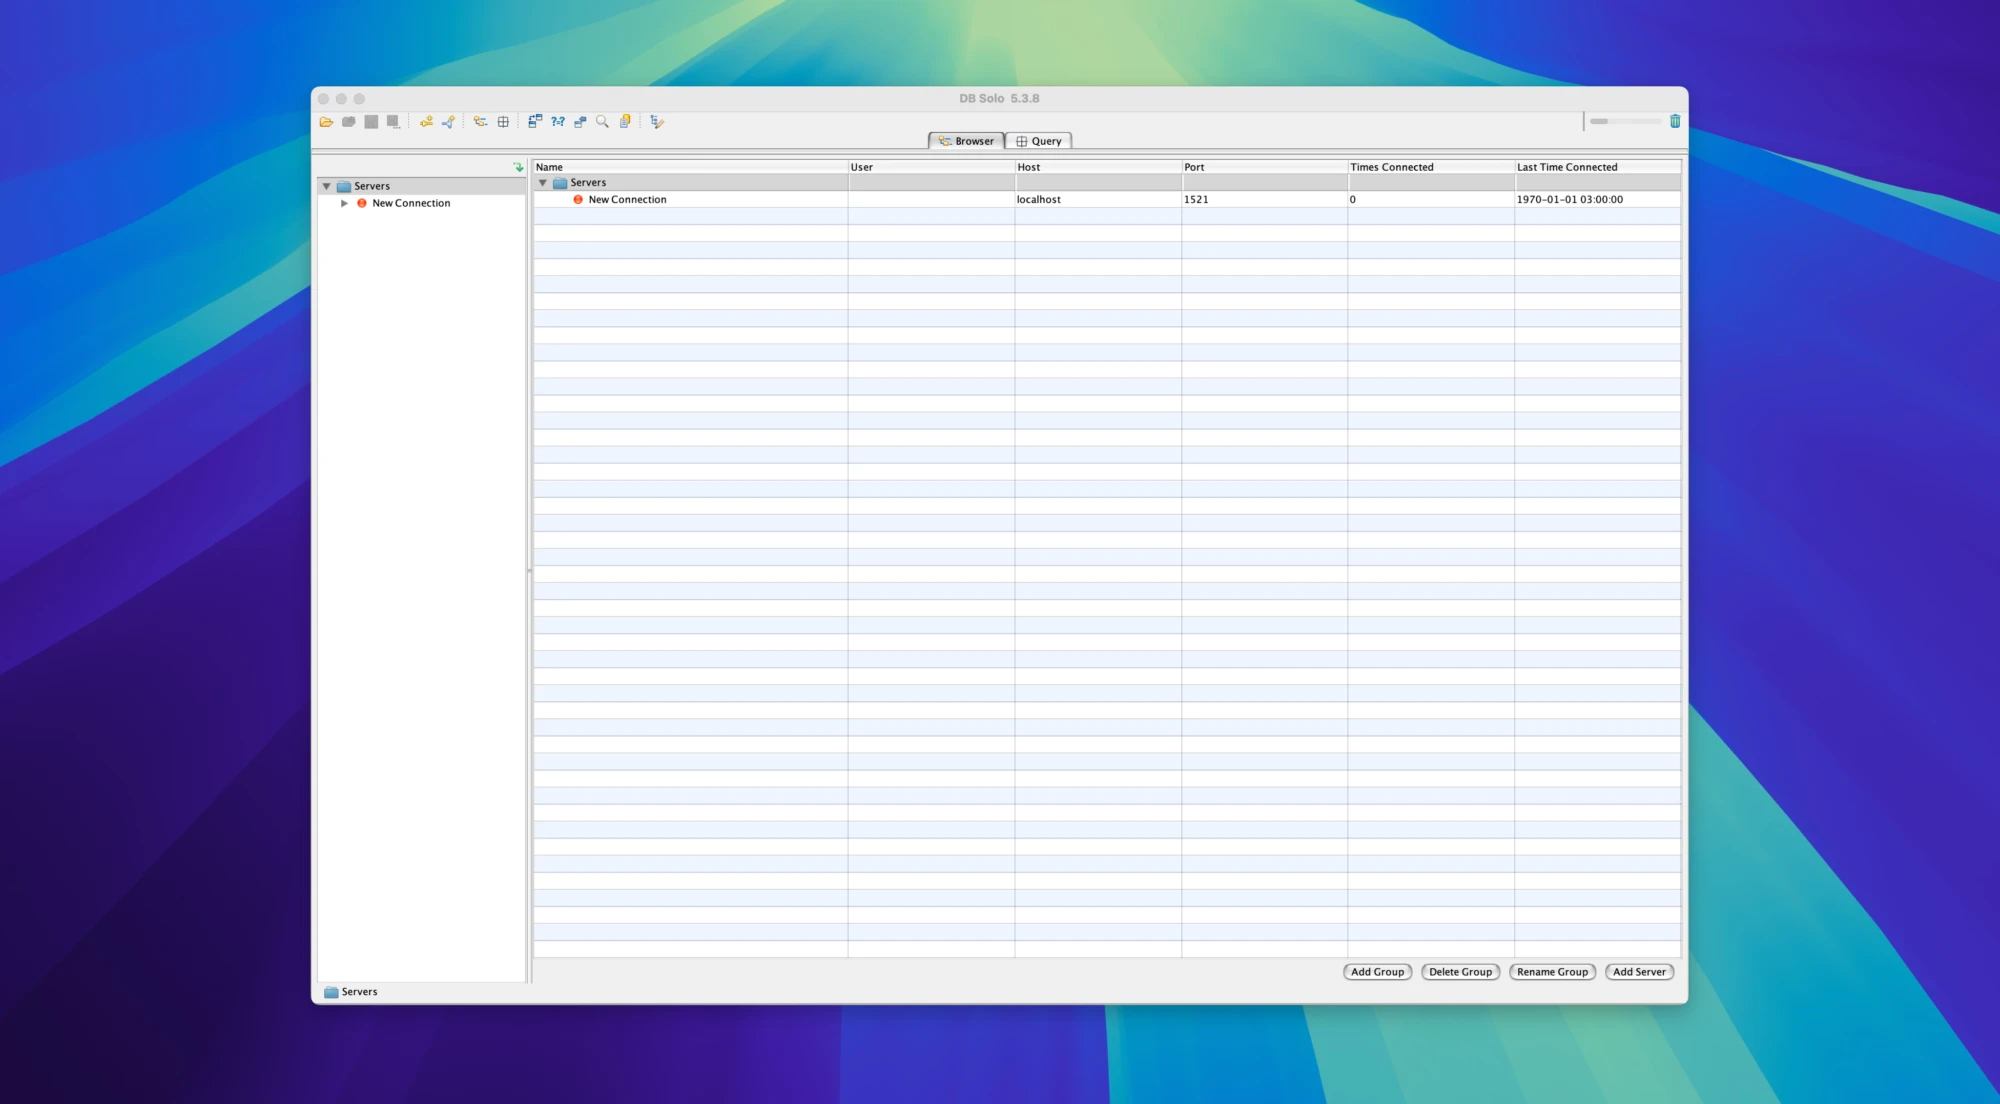2000x1104 pixels.
Task: Click the trash can garbage collect icon
Action: click(1675, 121)
